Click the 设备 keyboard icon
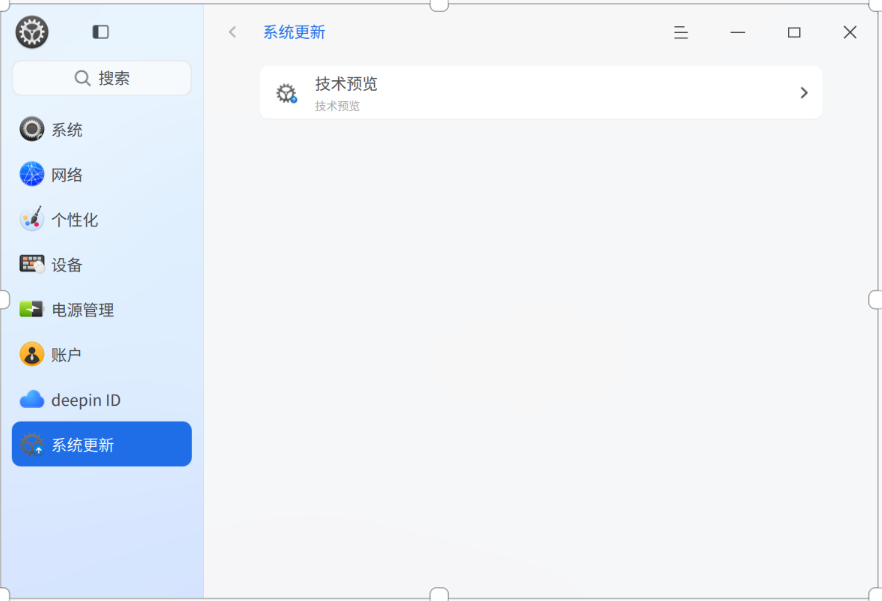 pos(32,264)
